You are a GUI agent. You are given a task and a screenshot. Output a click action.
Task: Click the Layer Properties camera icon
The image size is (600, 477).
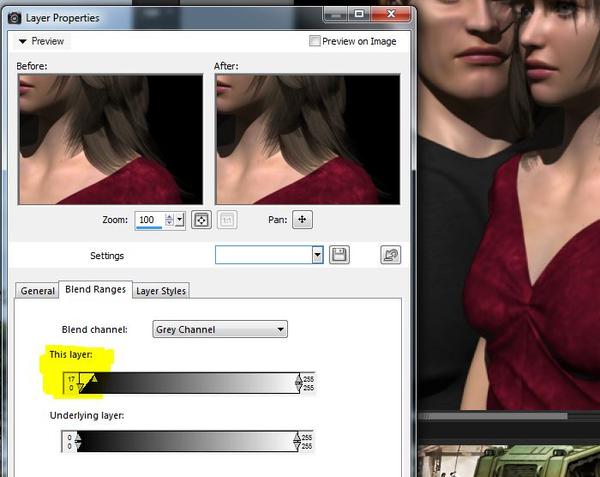[14, 18]
